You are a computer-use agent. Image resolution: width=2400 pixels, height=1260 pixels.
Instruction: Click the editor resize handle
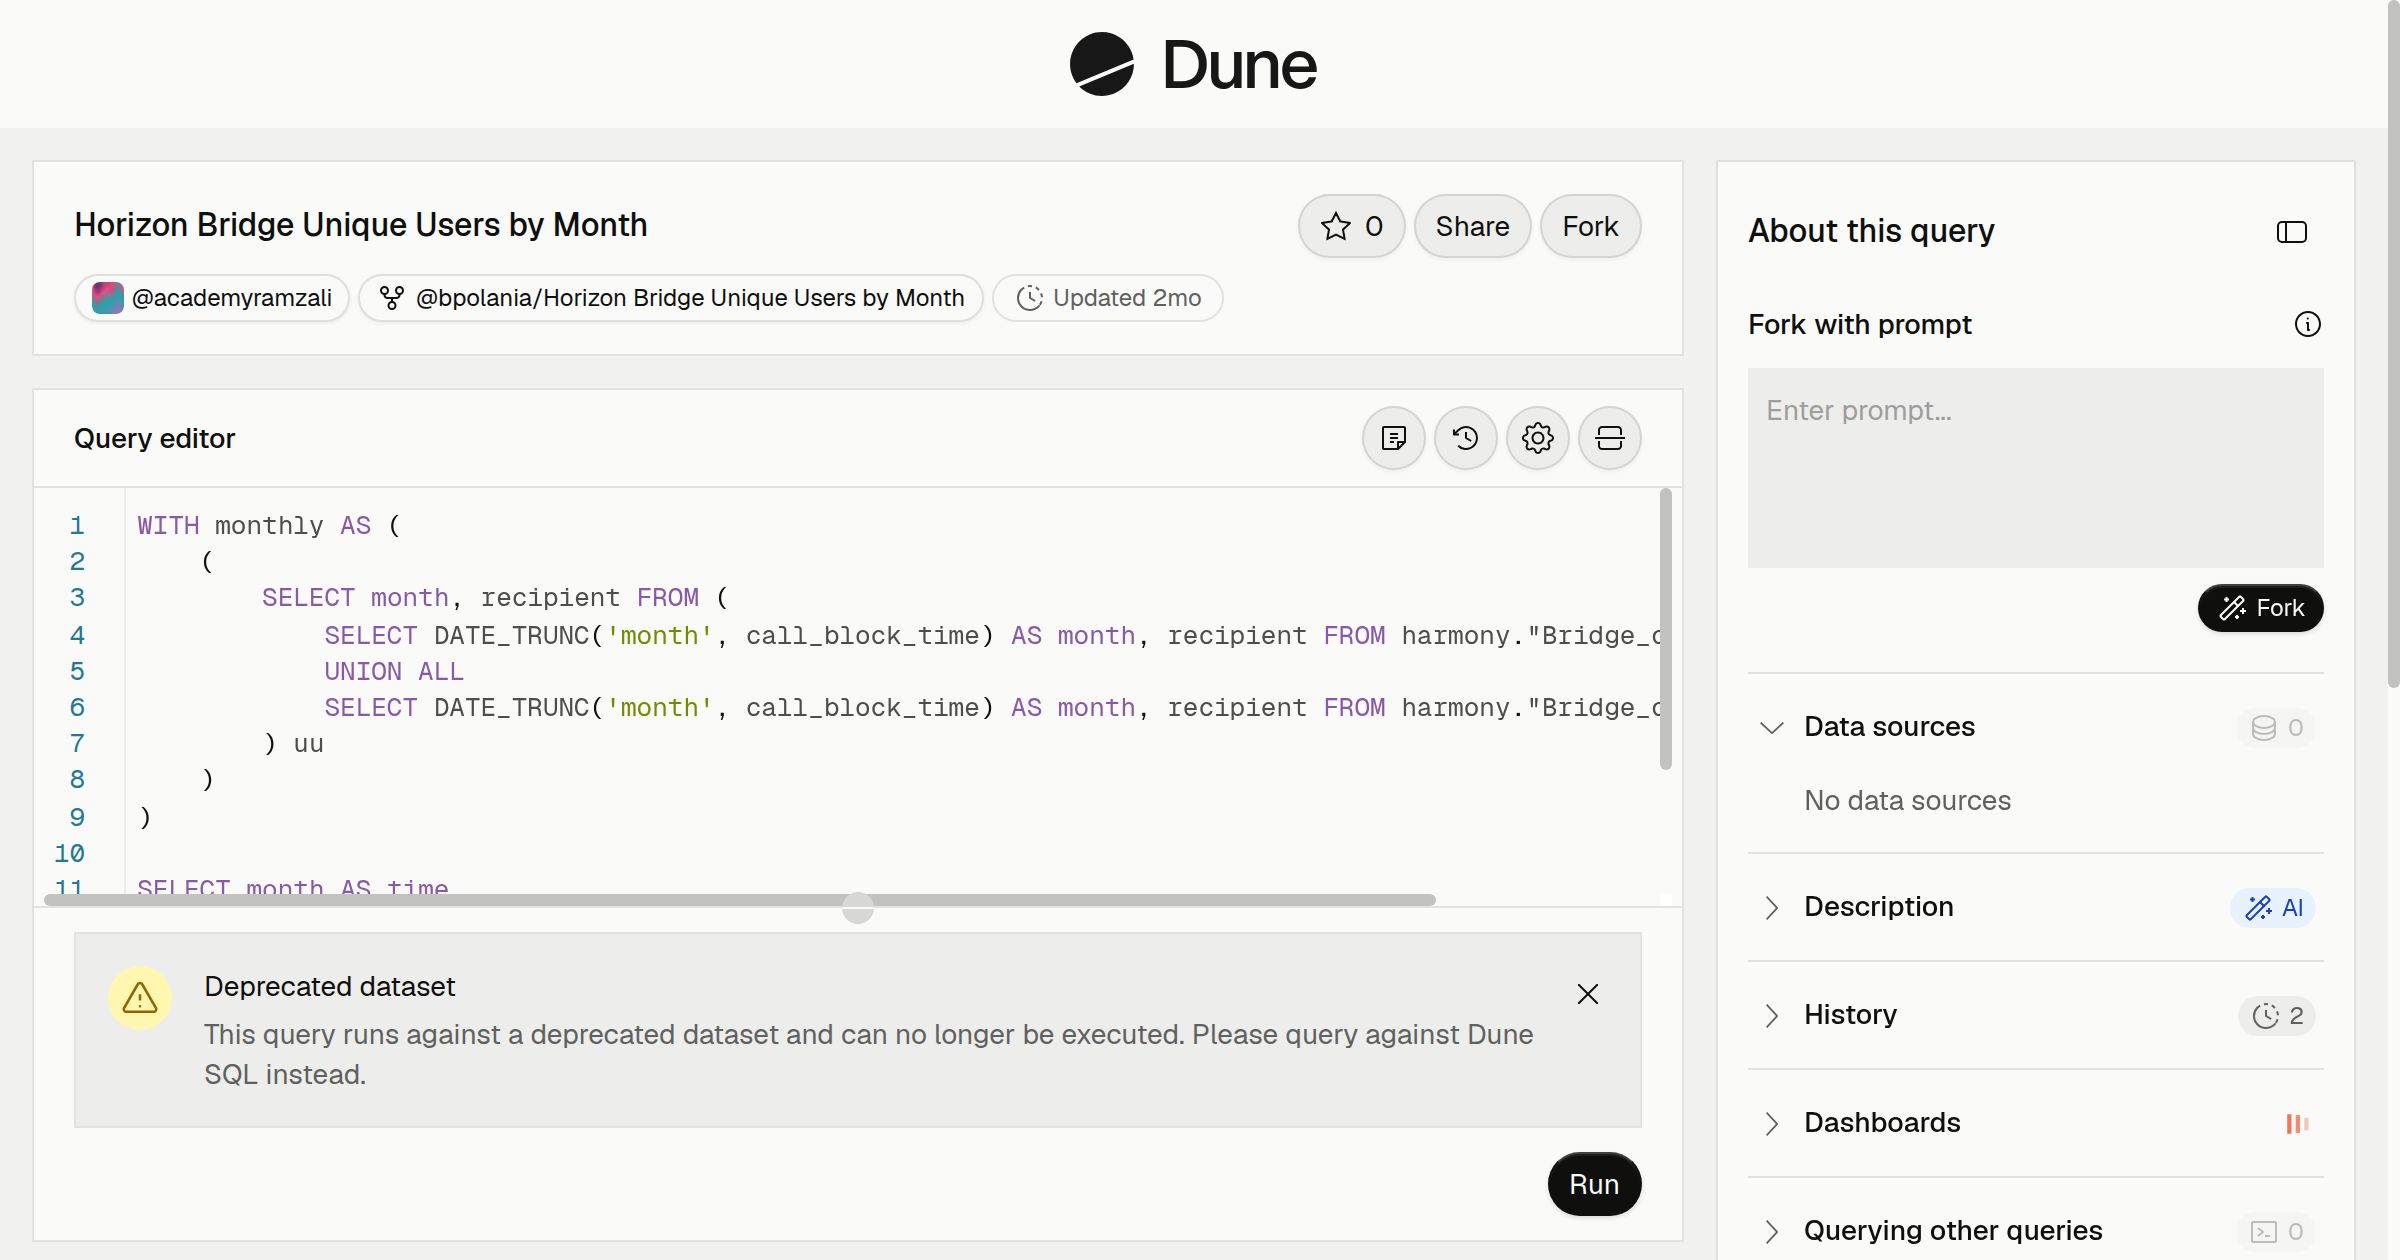tap(858, 908)
